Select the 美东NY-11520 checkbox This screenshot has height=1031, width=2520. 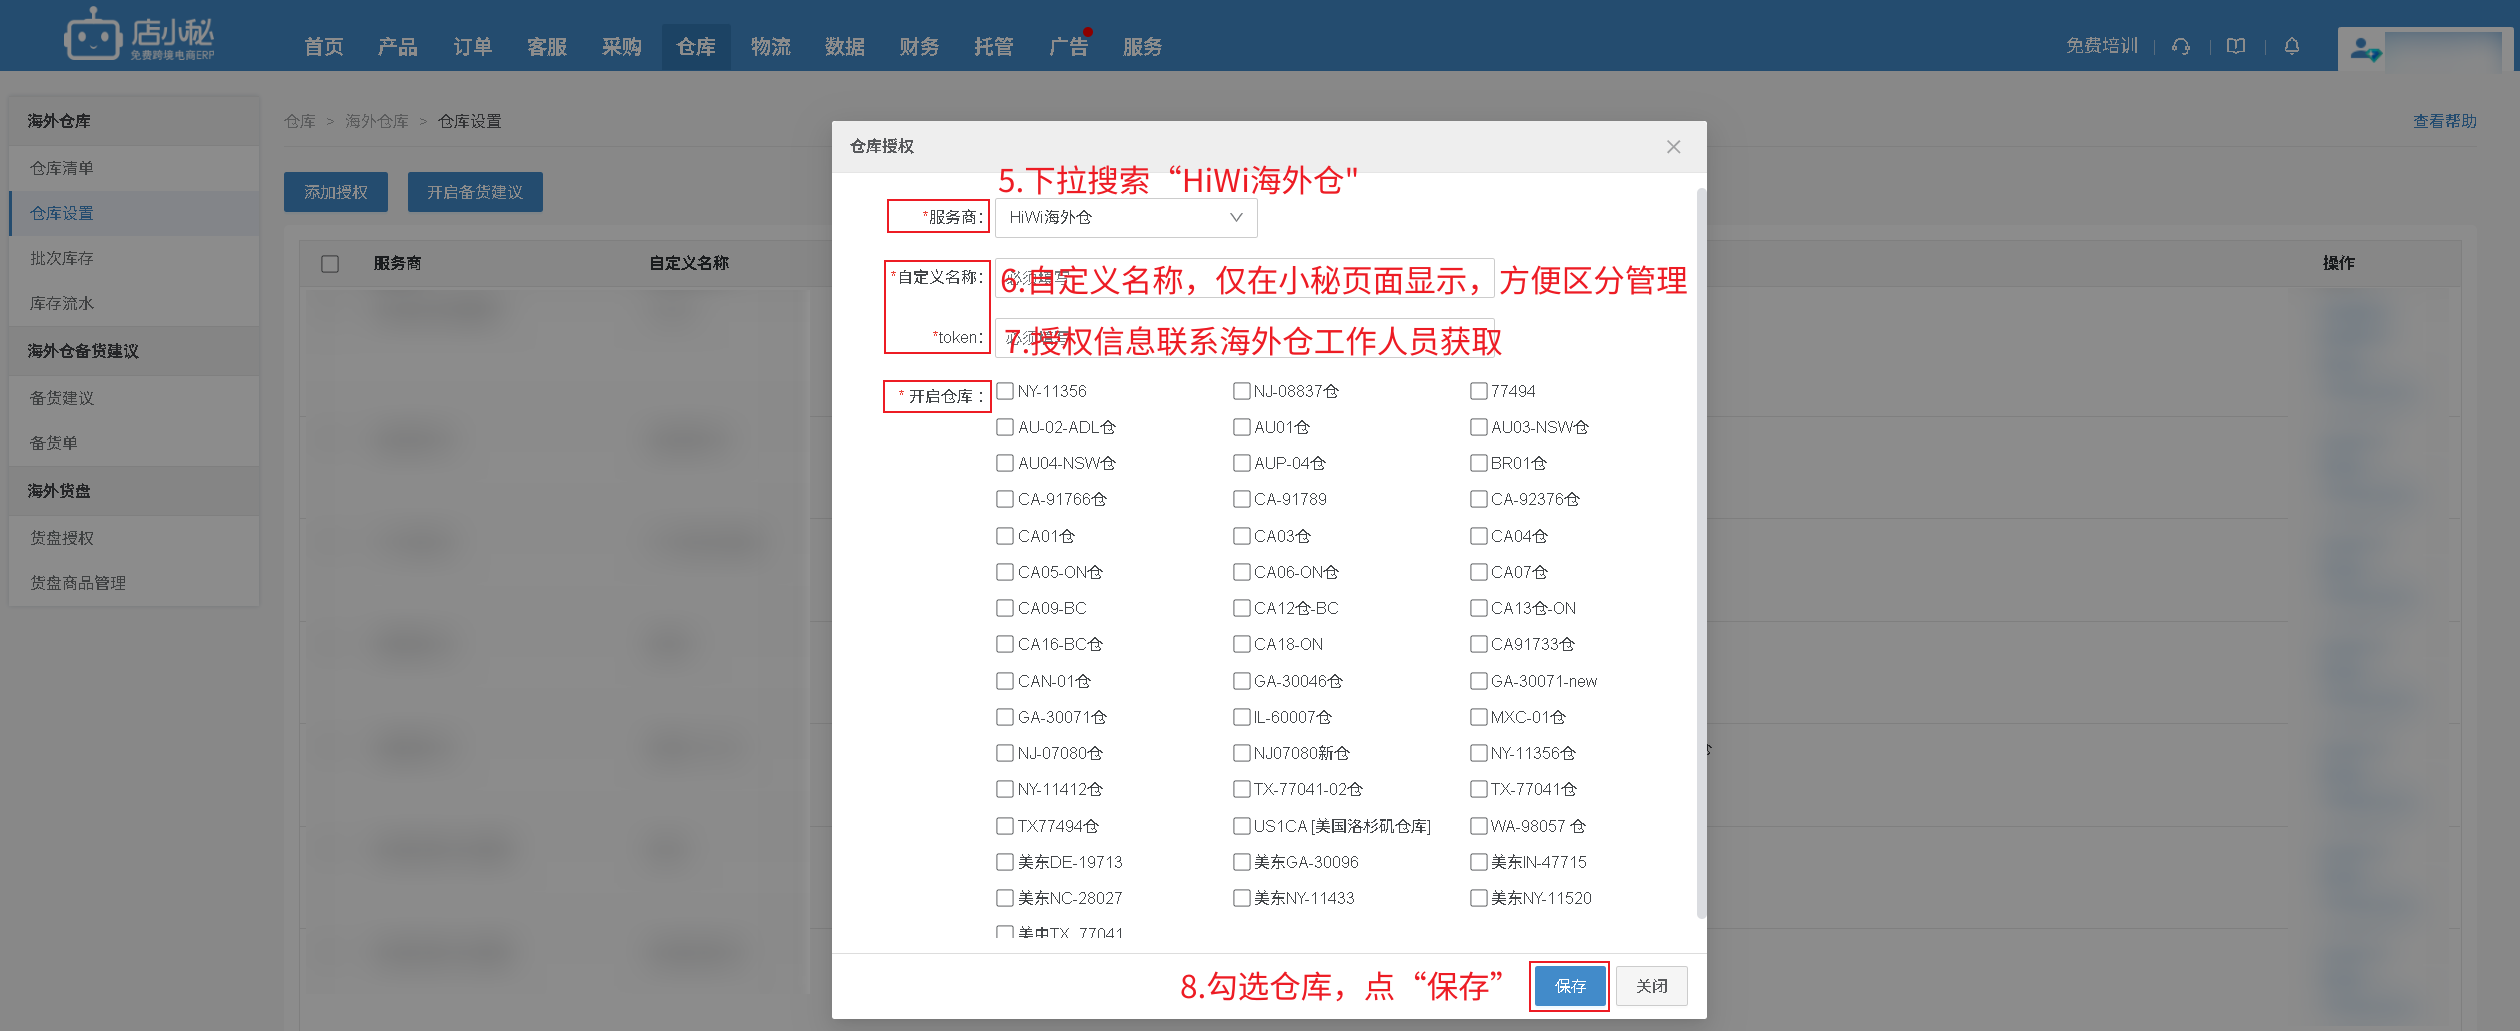click(1478, 898)
